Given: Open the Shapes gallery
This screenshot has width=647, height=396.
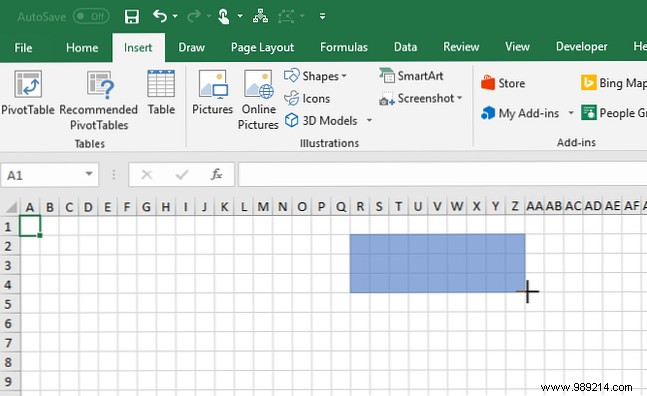Looking at the screenshot, I should click(x=316, y=76).
